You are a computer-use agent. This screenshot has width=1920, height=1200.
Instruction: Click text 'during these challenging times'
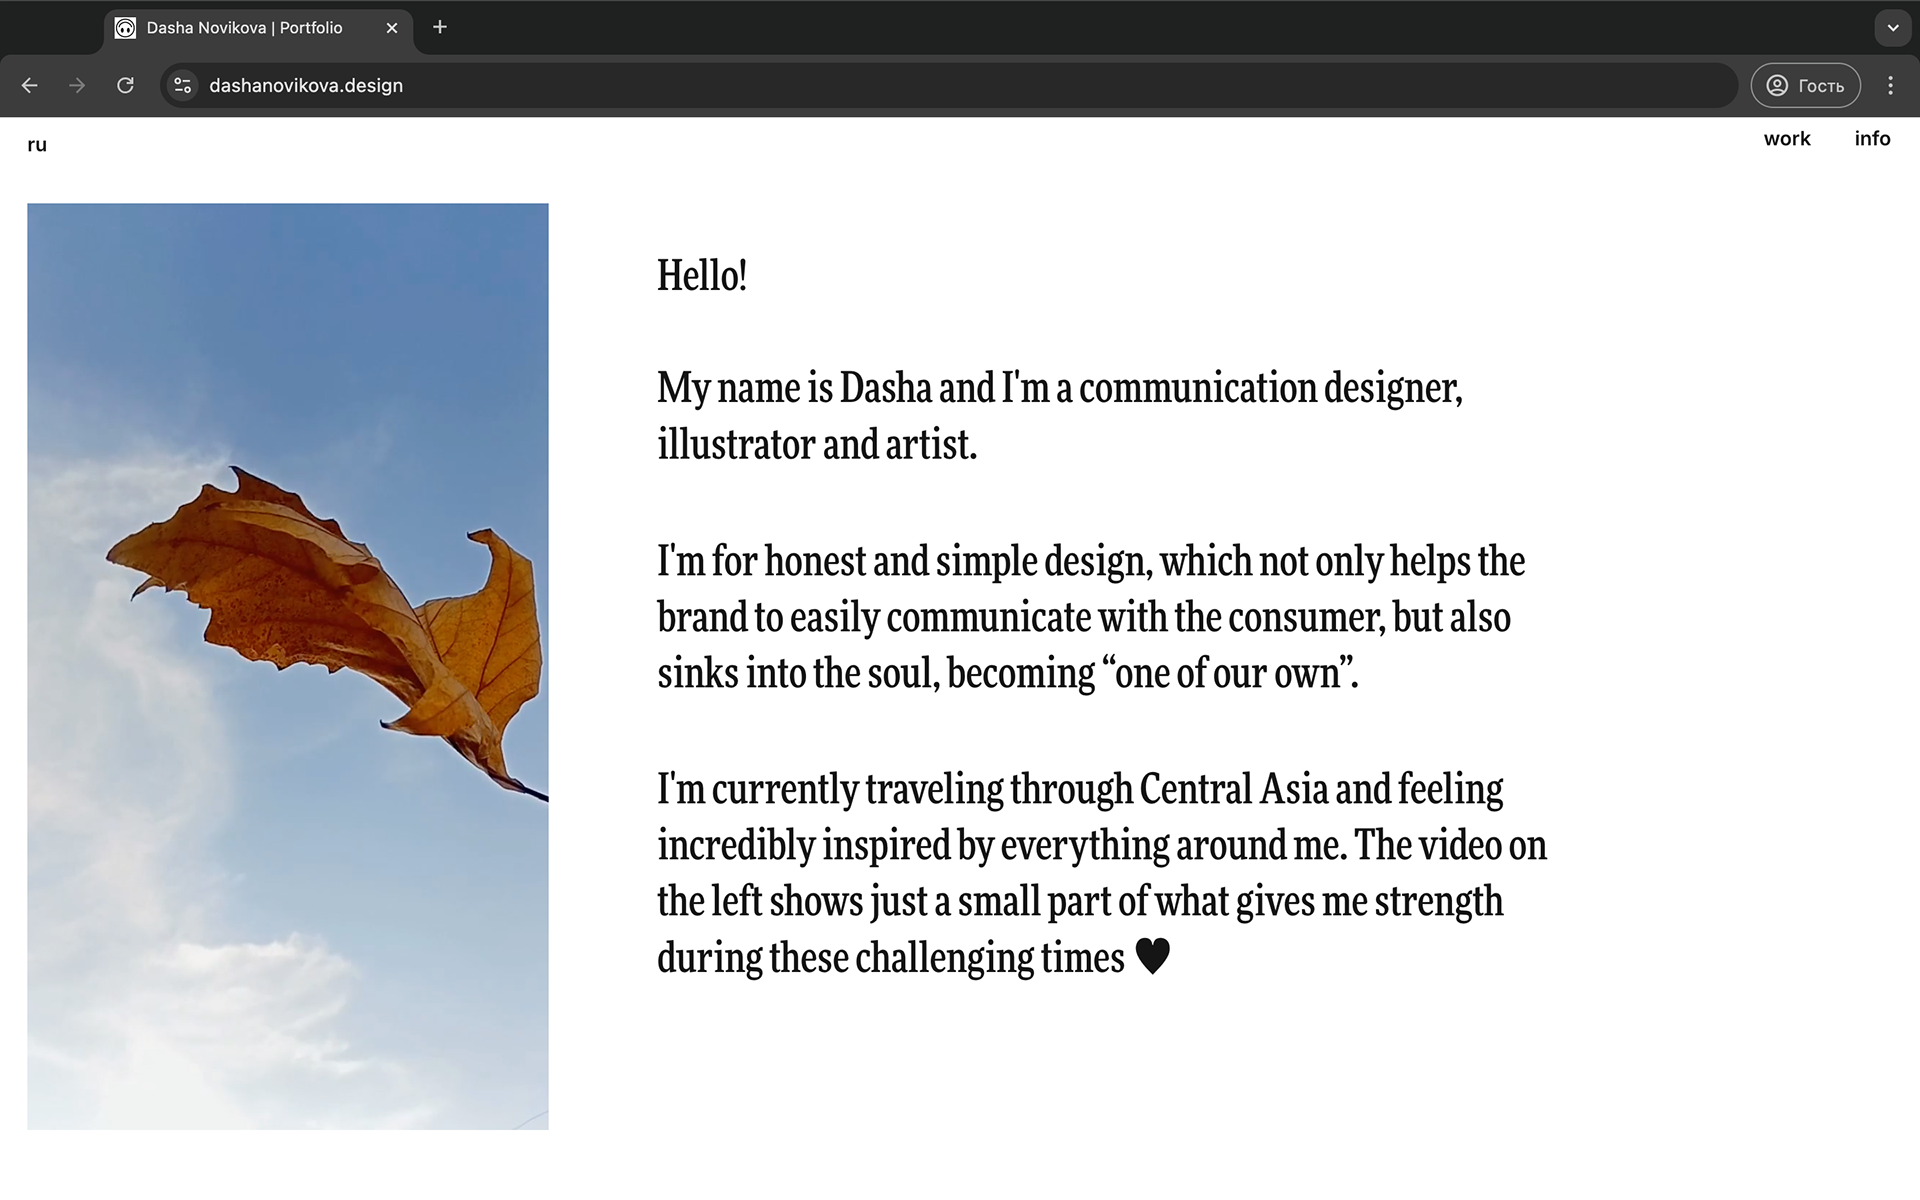click(x=891, y=958)
